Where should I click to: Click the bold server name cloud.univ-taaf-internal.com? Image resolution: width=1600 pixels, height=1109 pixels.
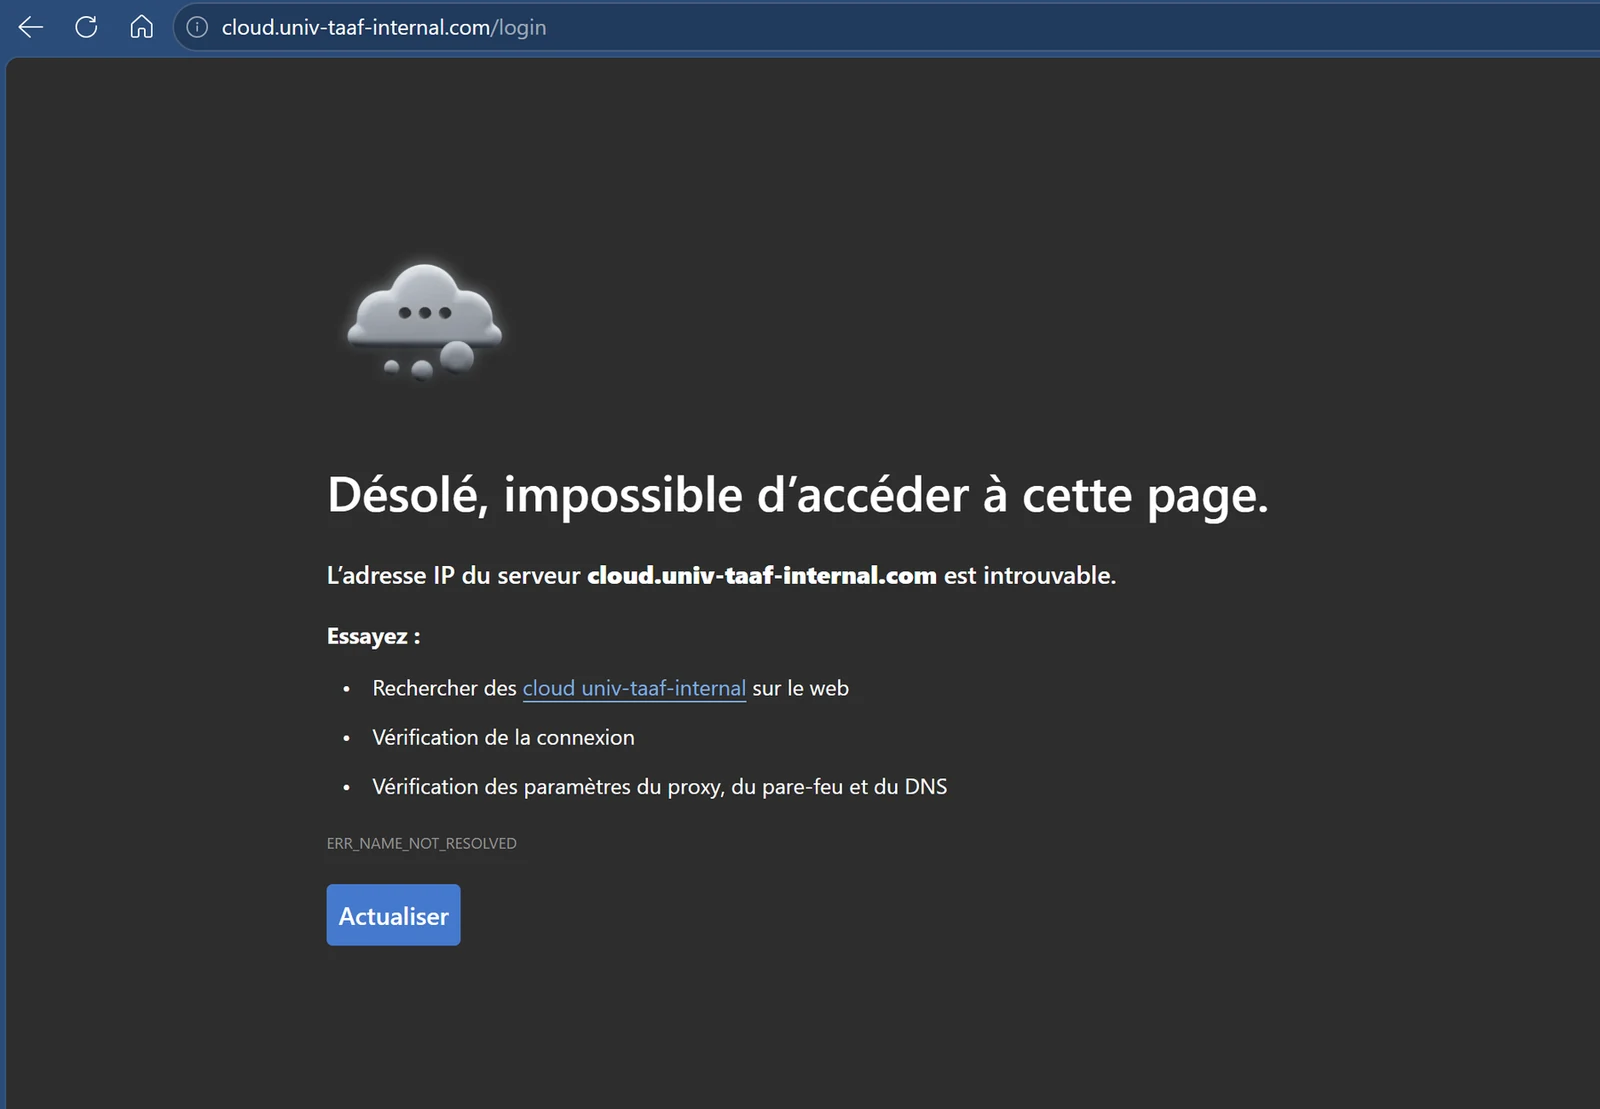[762, 575]
